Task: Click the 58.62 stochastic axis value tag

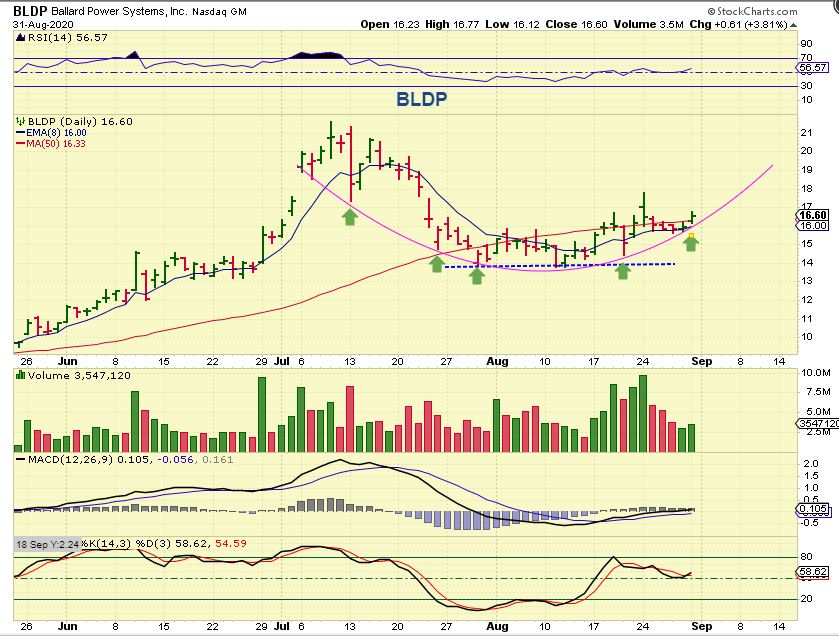Action: (813, 572)
